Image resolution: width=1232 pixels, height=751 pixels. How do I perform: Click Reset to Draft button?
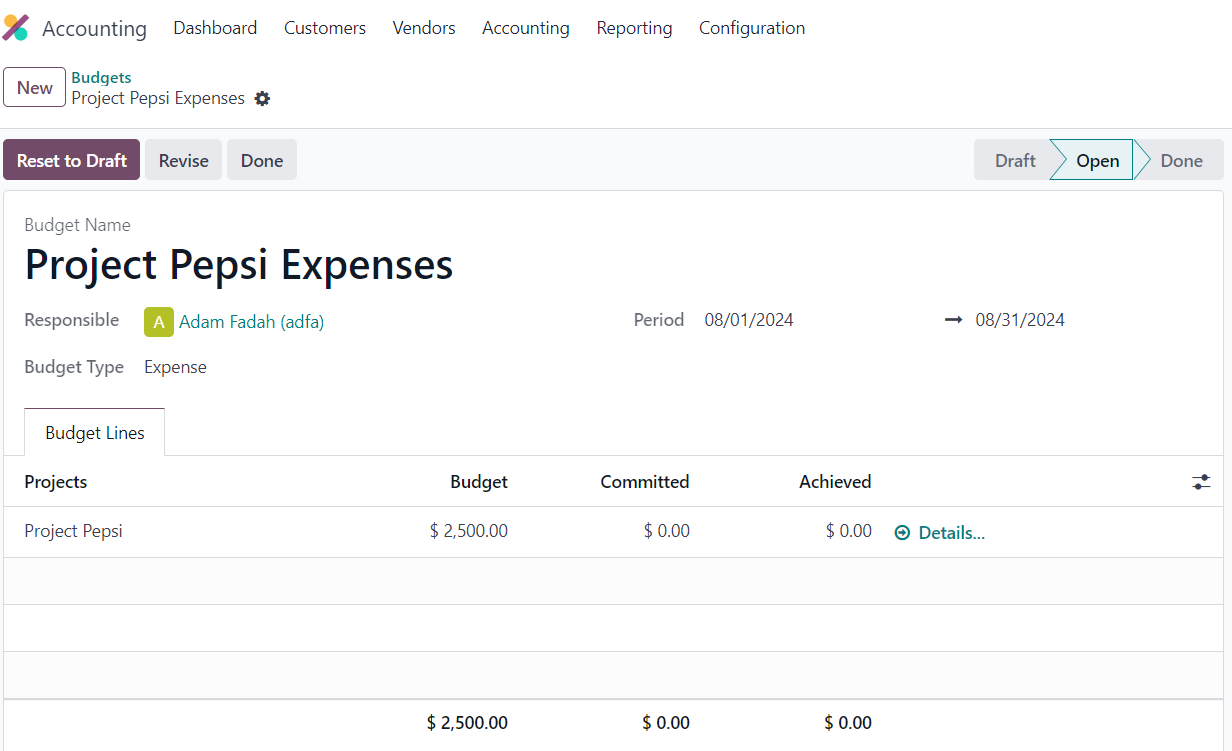click(72, 160)
